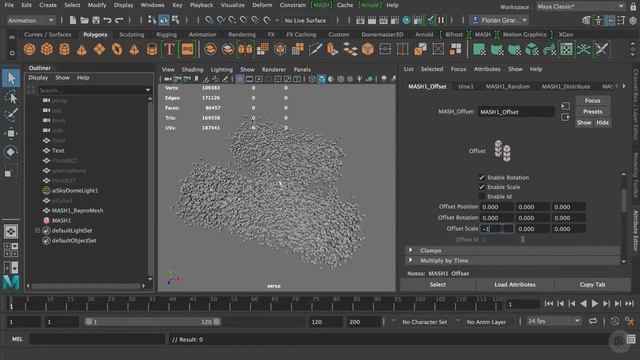The width and height of the screenshot is (640, 360).
Task: Click the Focus button
Action: click(593, 100)
